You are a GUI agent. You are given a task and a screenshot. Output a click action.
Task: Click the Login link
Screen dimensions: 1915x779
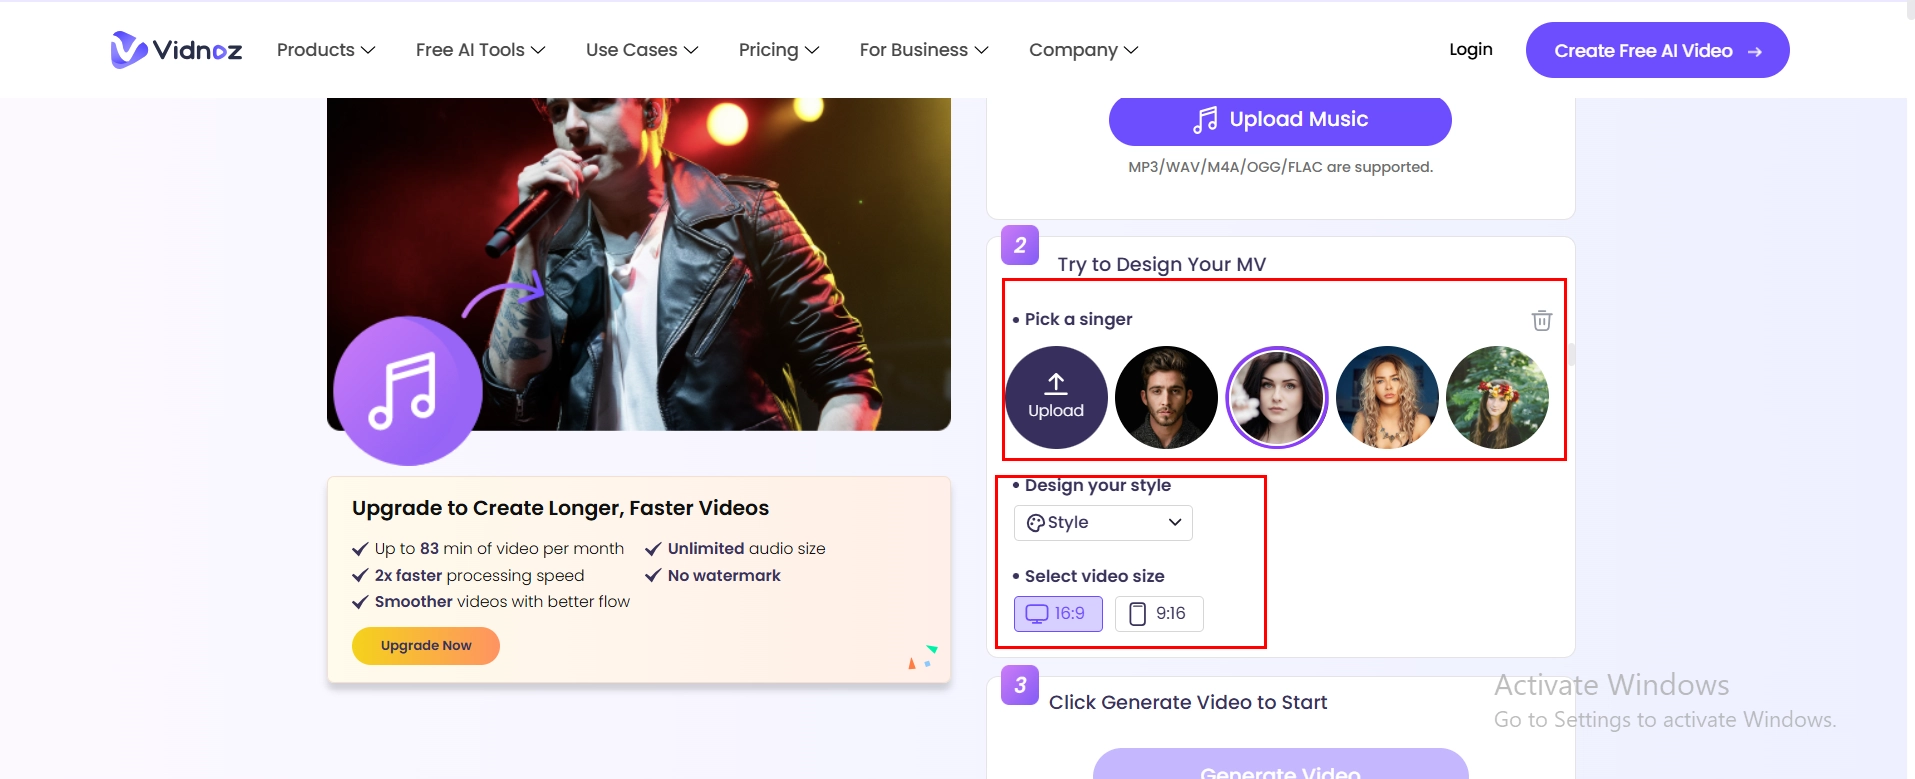coord(1471,49)
